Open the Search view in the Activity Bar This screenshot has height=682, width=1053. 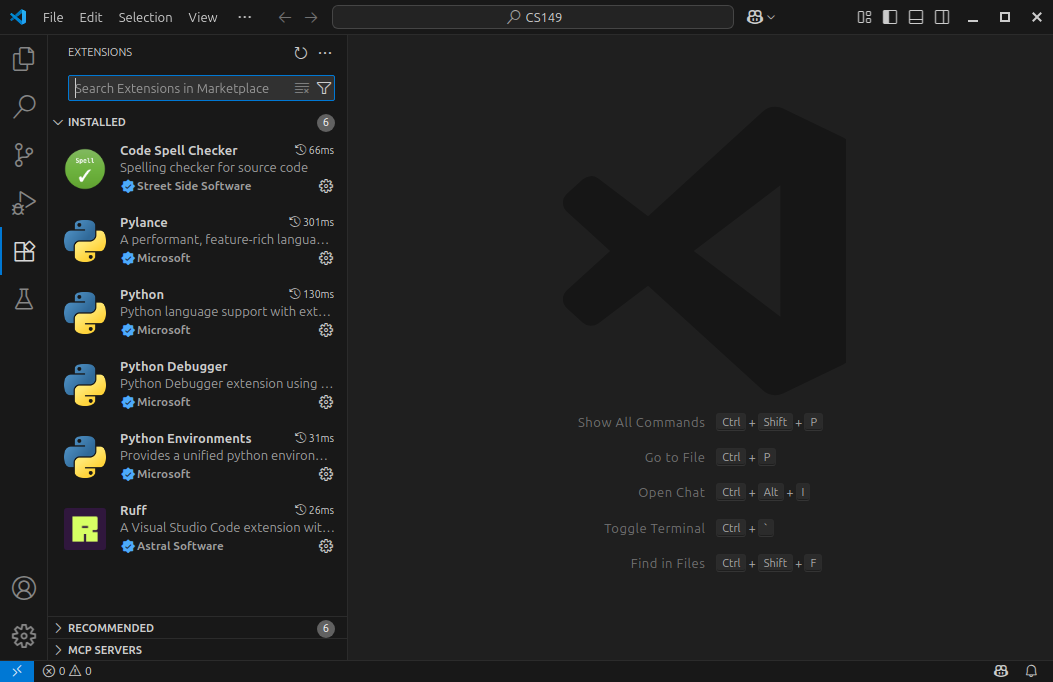point(23,106)
